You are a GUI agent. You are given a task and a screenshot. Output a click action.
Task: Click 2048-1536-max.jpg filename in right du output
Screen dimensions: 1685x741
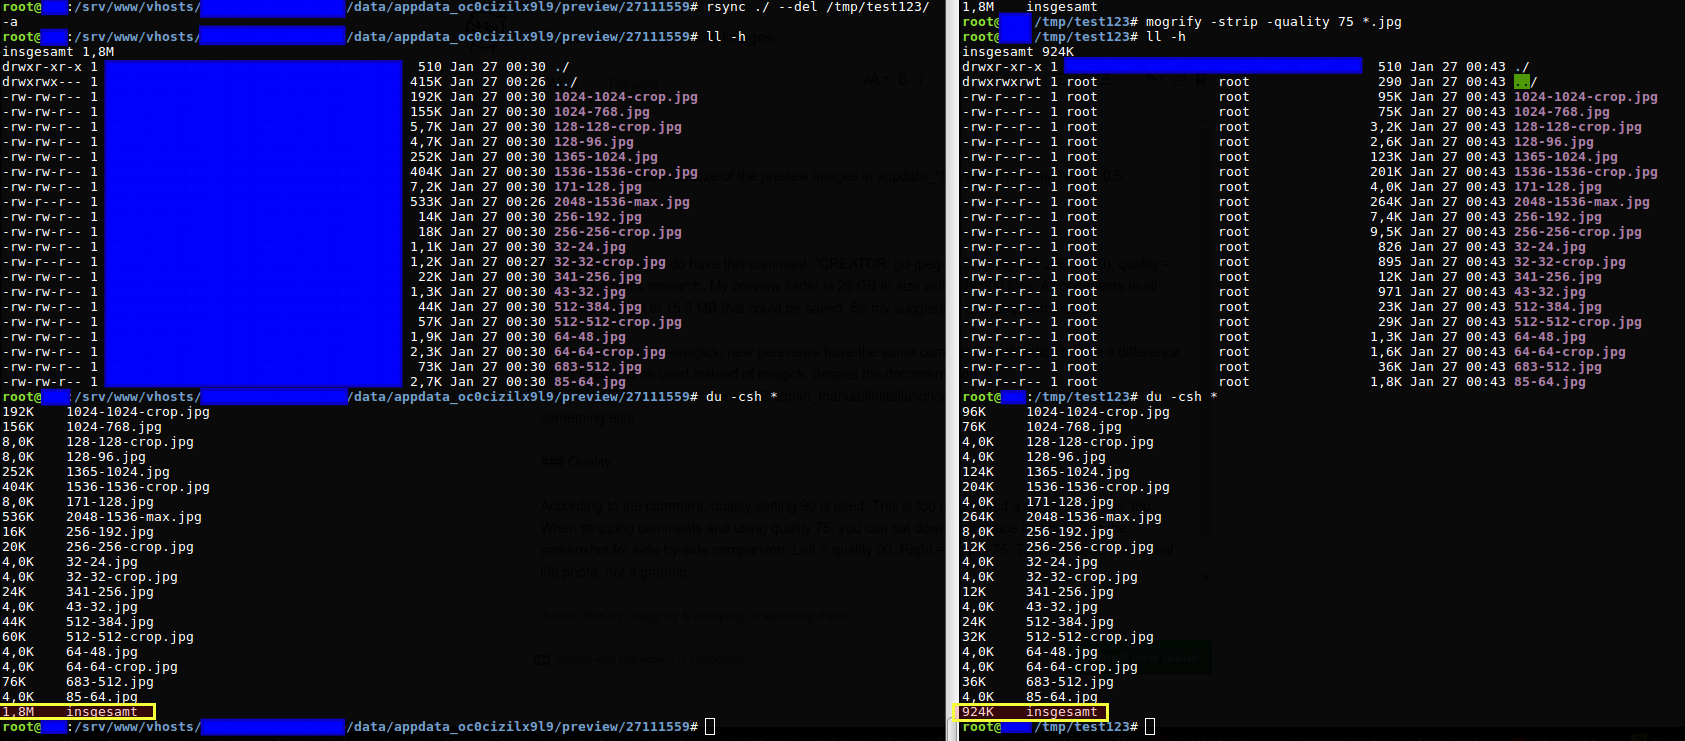click(1094, 517)
